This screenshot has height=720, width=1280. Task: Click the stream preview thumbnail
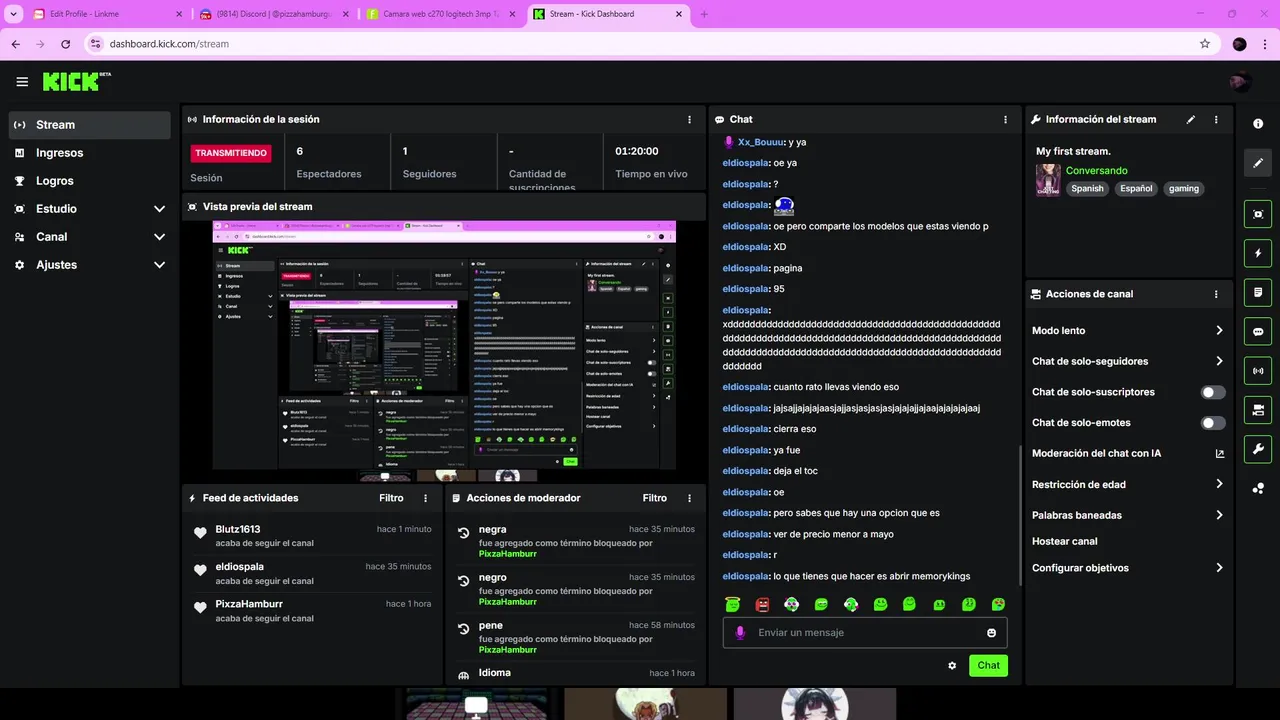pyautogui.click(x=444, y=345)
